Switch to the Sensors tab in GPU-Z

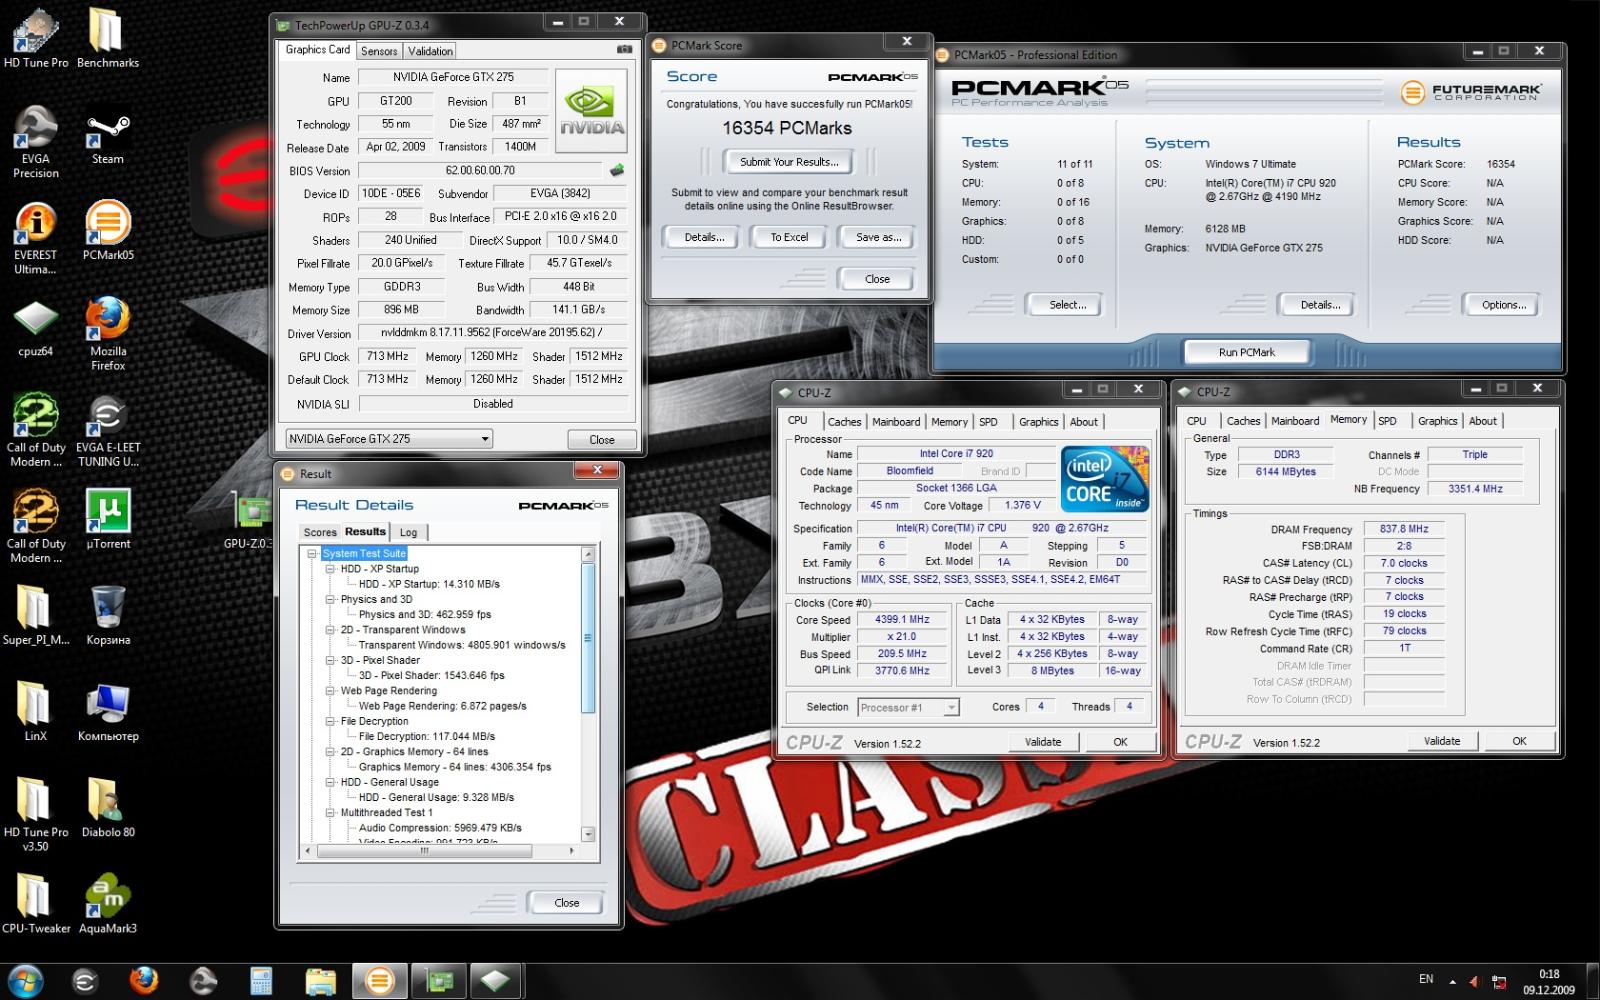379,51
